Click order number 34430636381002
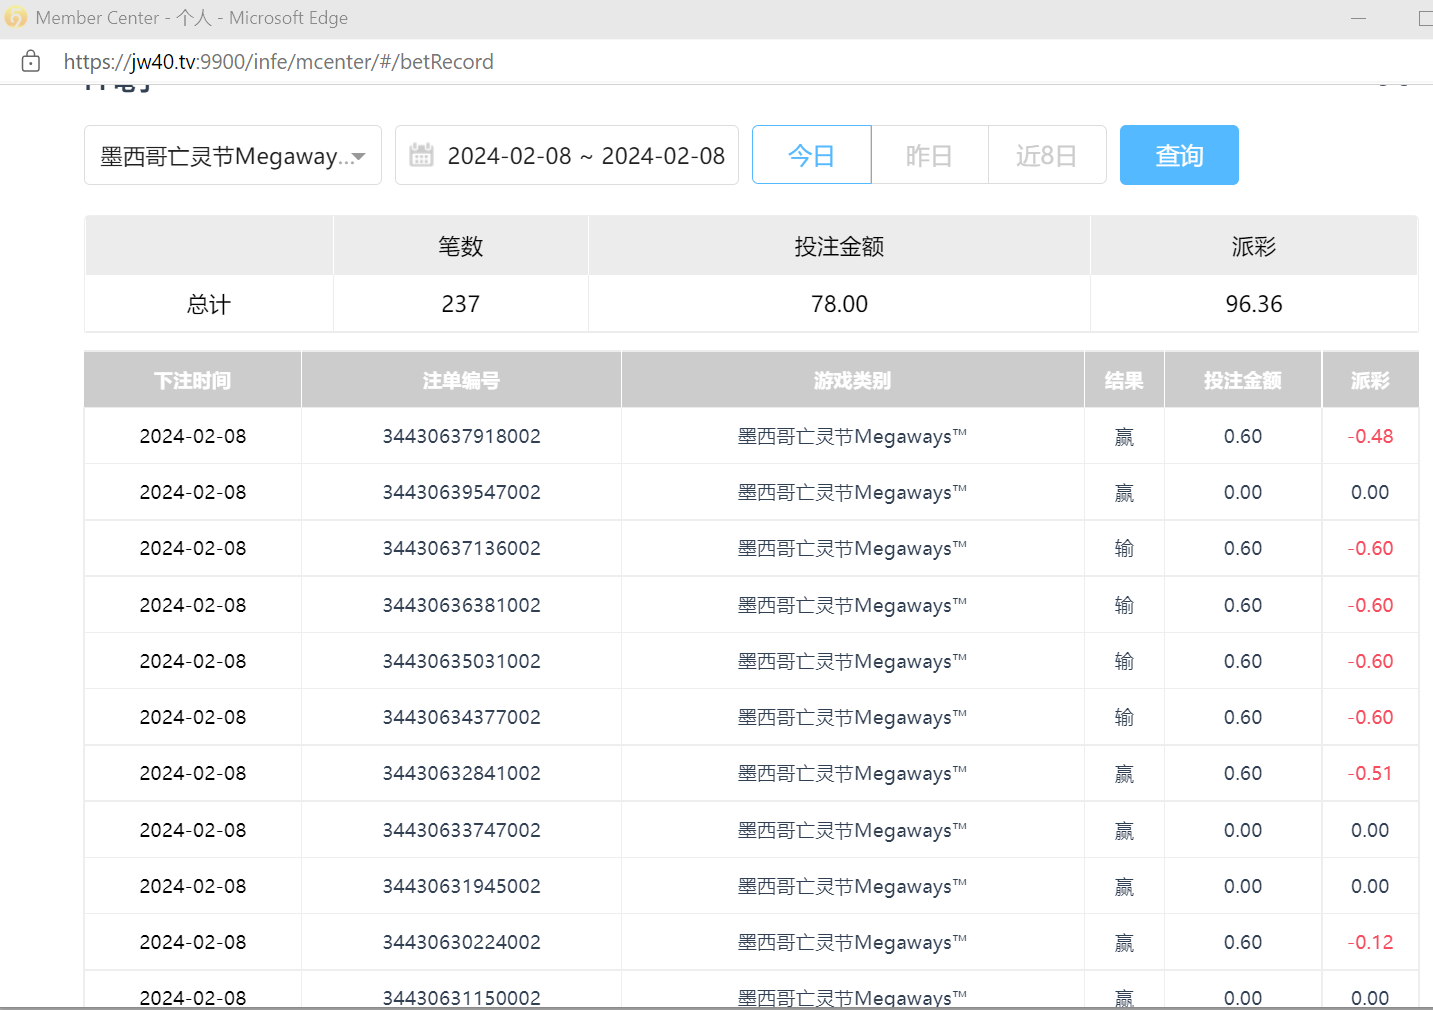Viewport: 1433px width, 1010px height. [461, 605]
